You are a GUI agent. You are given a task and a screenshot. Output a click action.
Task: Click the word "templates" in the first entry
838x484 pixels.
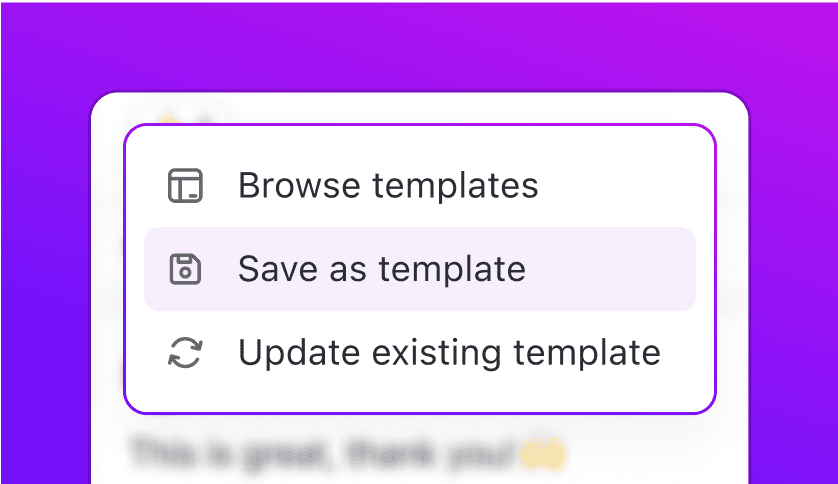point(455,186)
